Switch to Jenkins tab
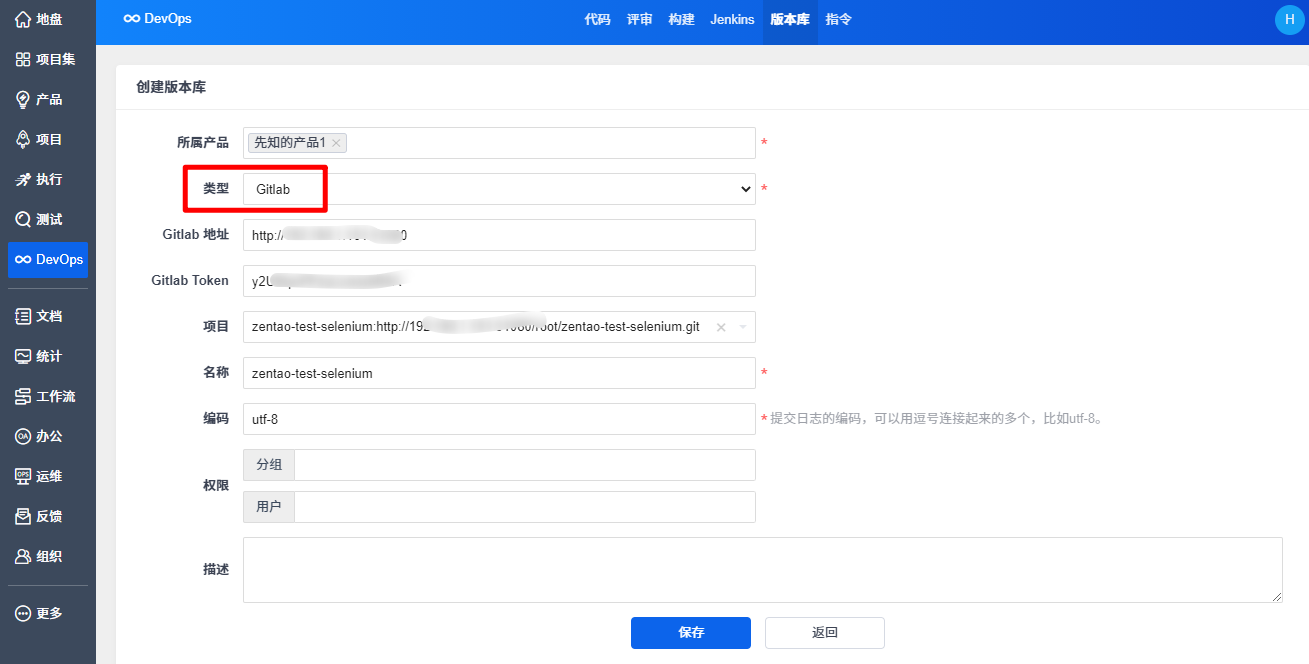The height and width of the screenshot is (664, 1309). point(733,19)
